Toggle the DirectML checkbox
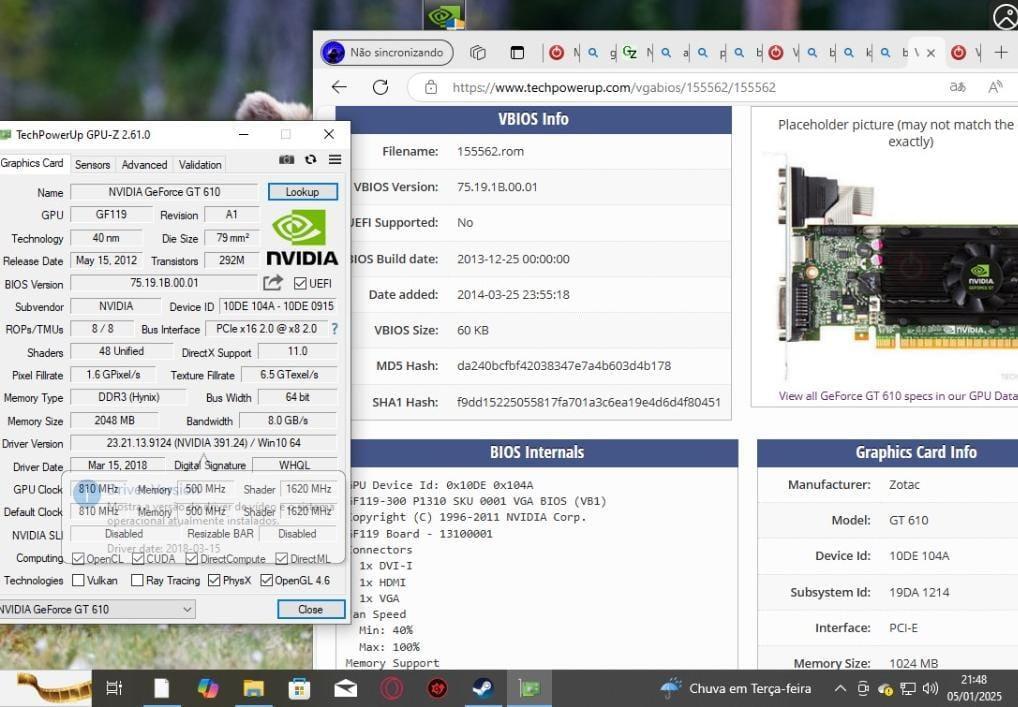 281,558
